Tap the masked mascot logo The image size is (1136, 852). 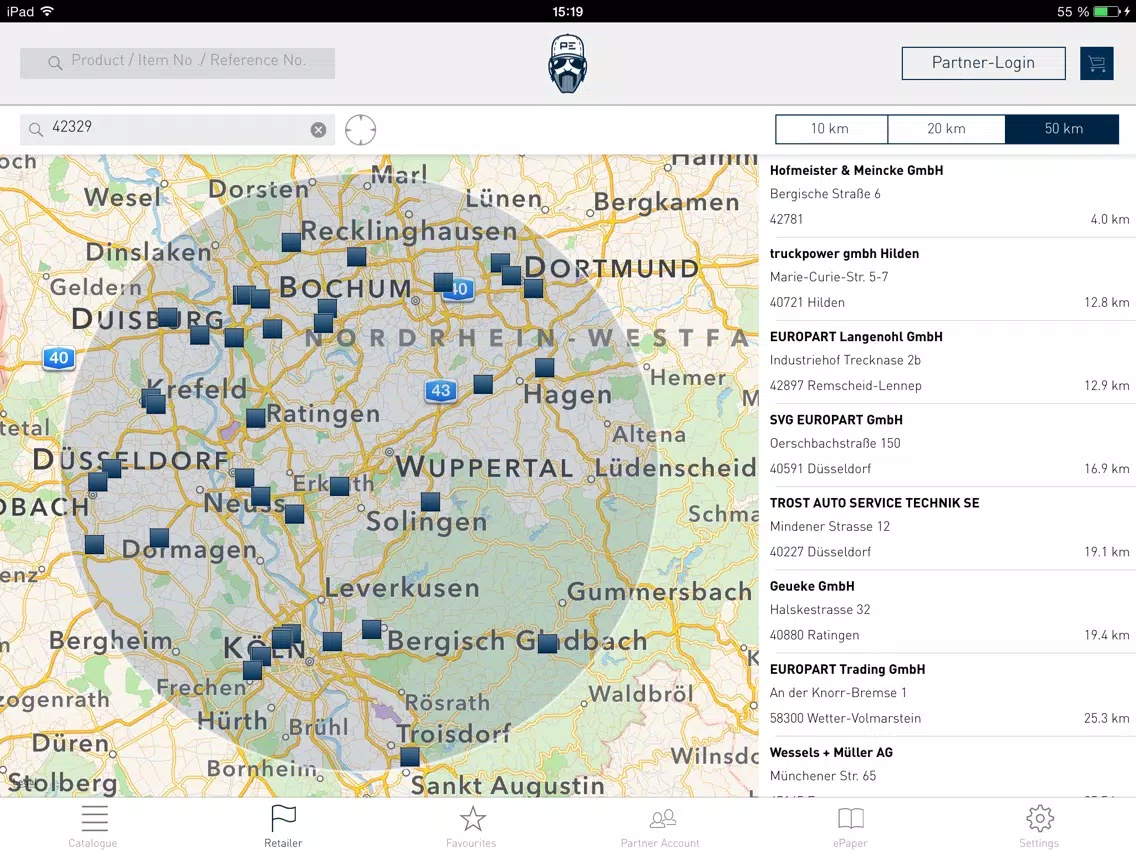(x=567, y=64)
